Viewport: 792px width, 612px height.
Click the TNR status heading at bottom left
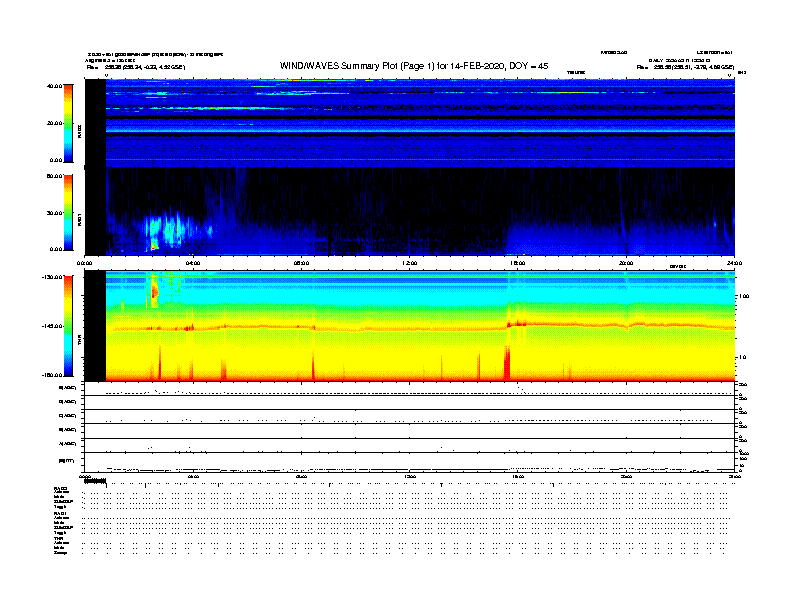[x=58, y=538]
